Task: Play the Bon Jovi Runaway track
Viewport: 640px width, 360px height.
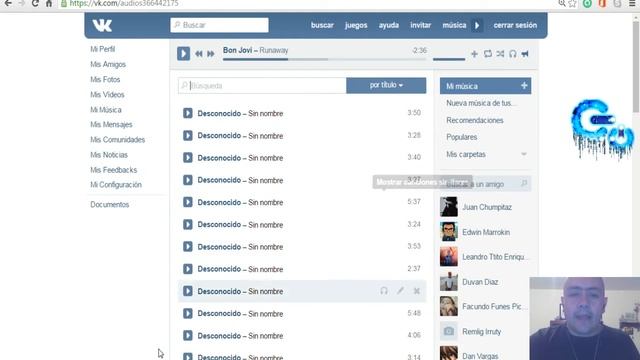Action: [183, 53]
